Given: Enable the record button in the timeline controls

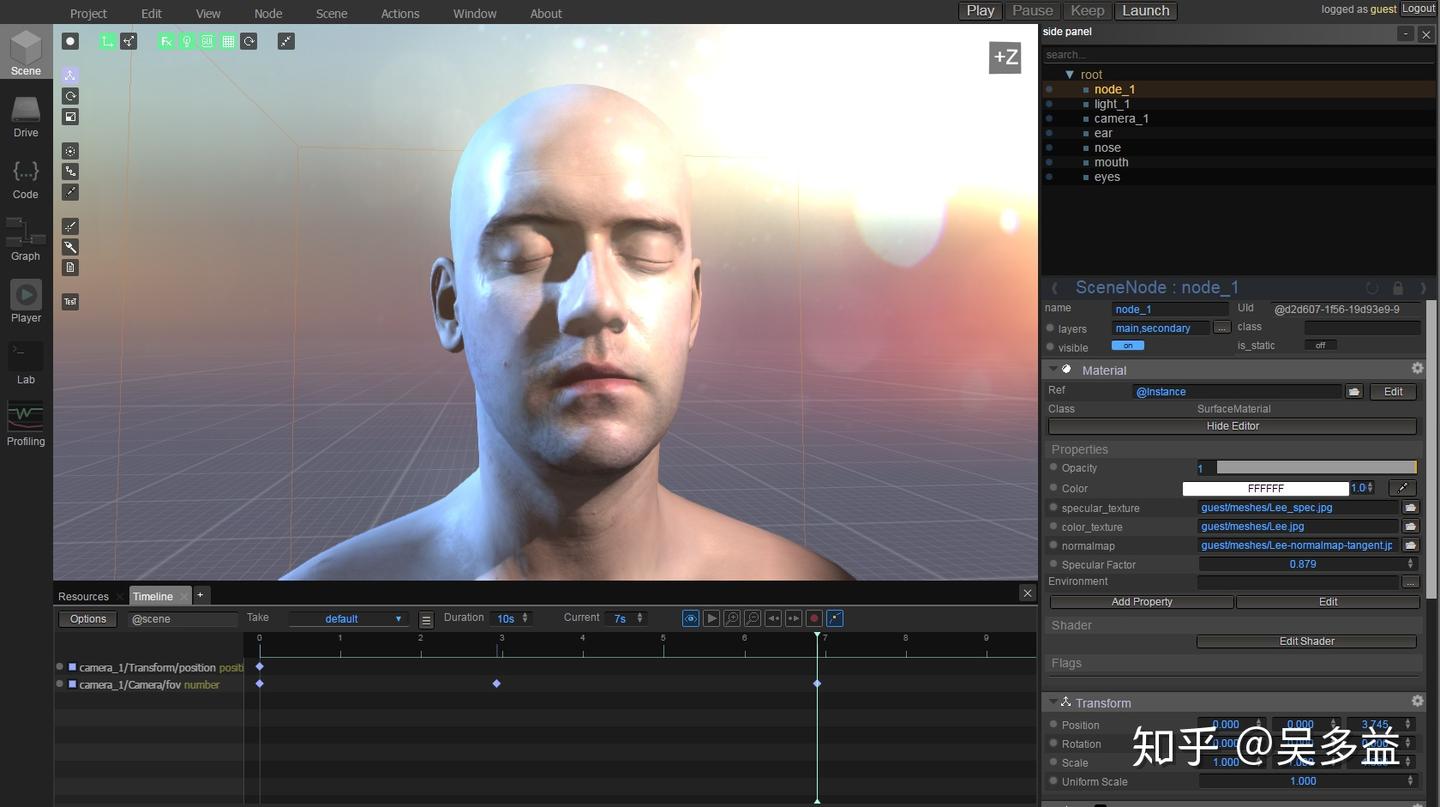Looking at the screenshot, I should (x=814, y=618).
